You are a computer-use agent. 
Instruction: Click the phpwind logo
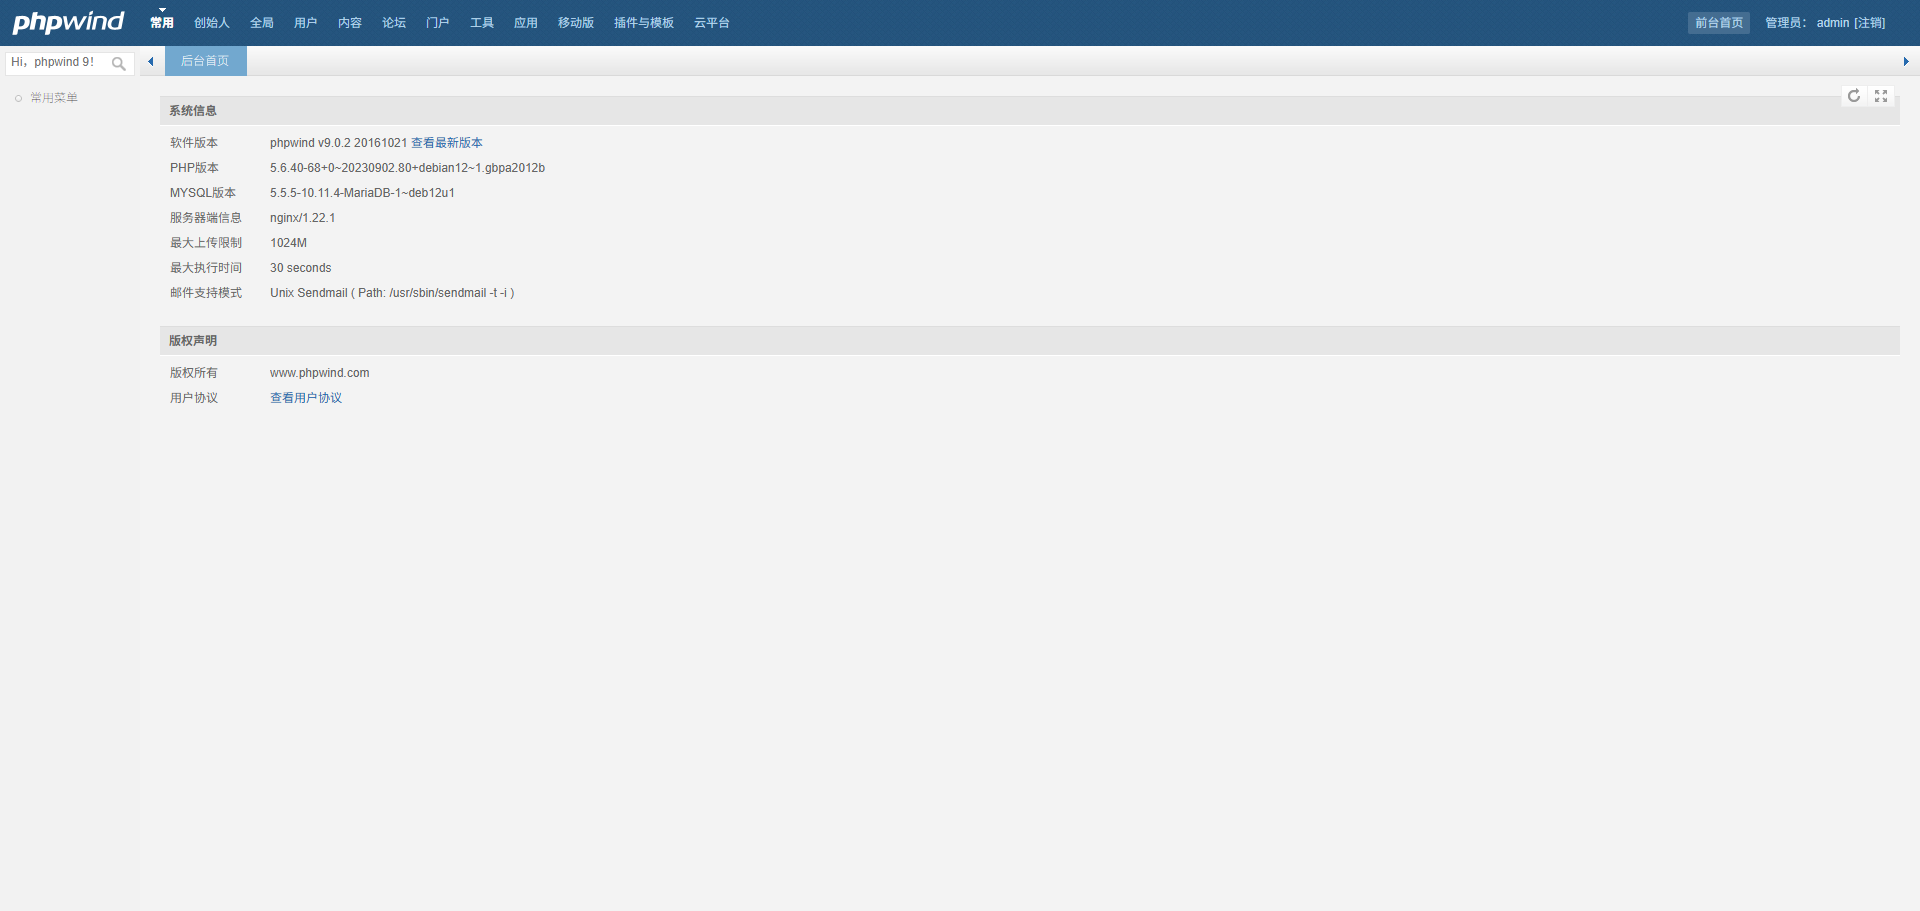click(68, 22)
